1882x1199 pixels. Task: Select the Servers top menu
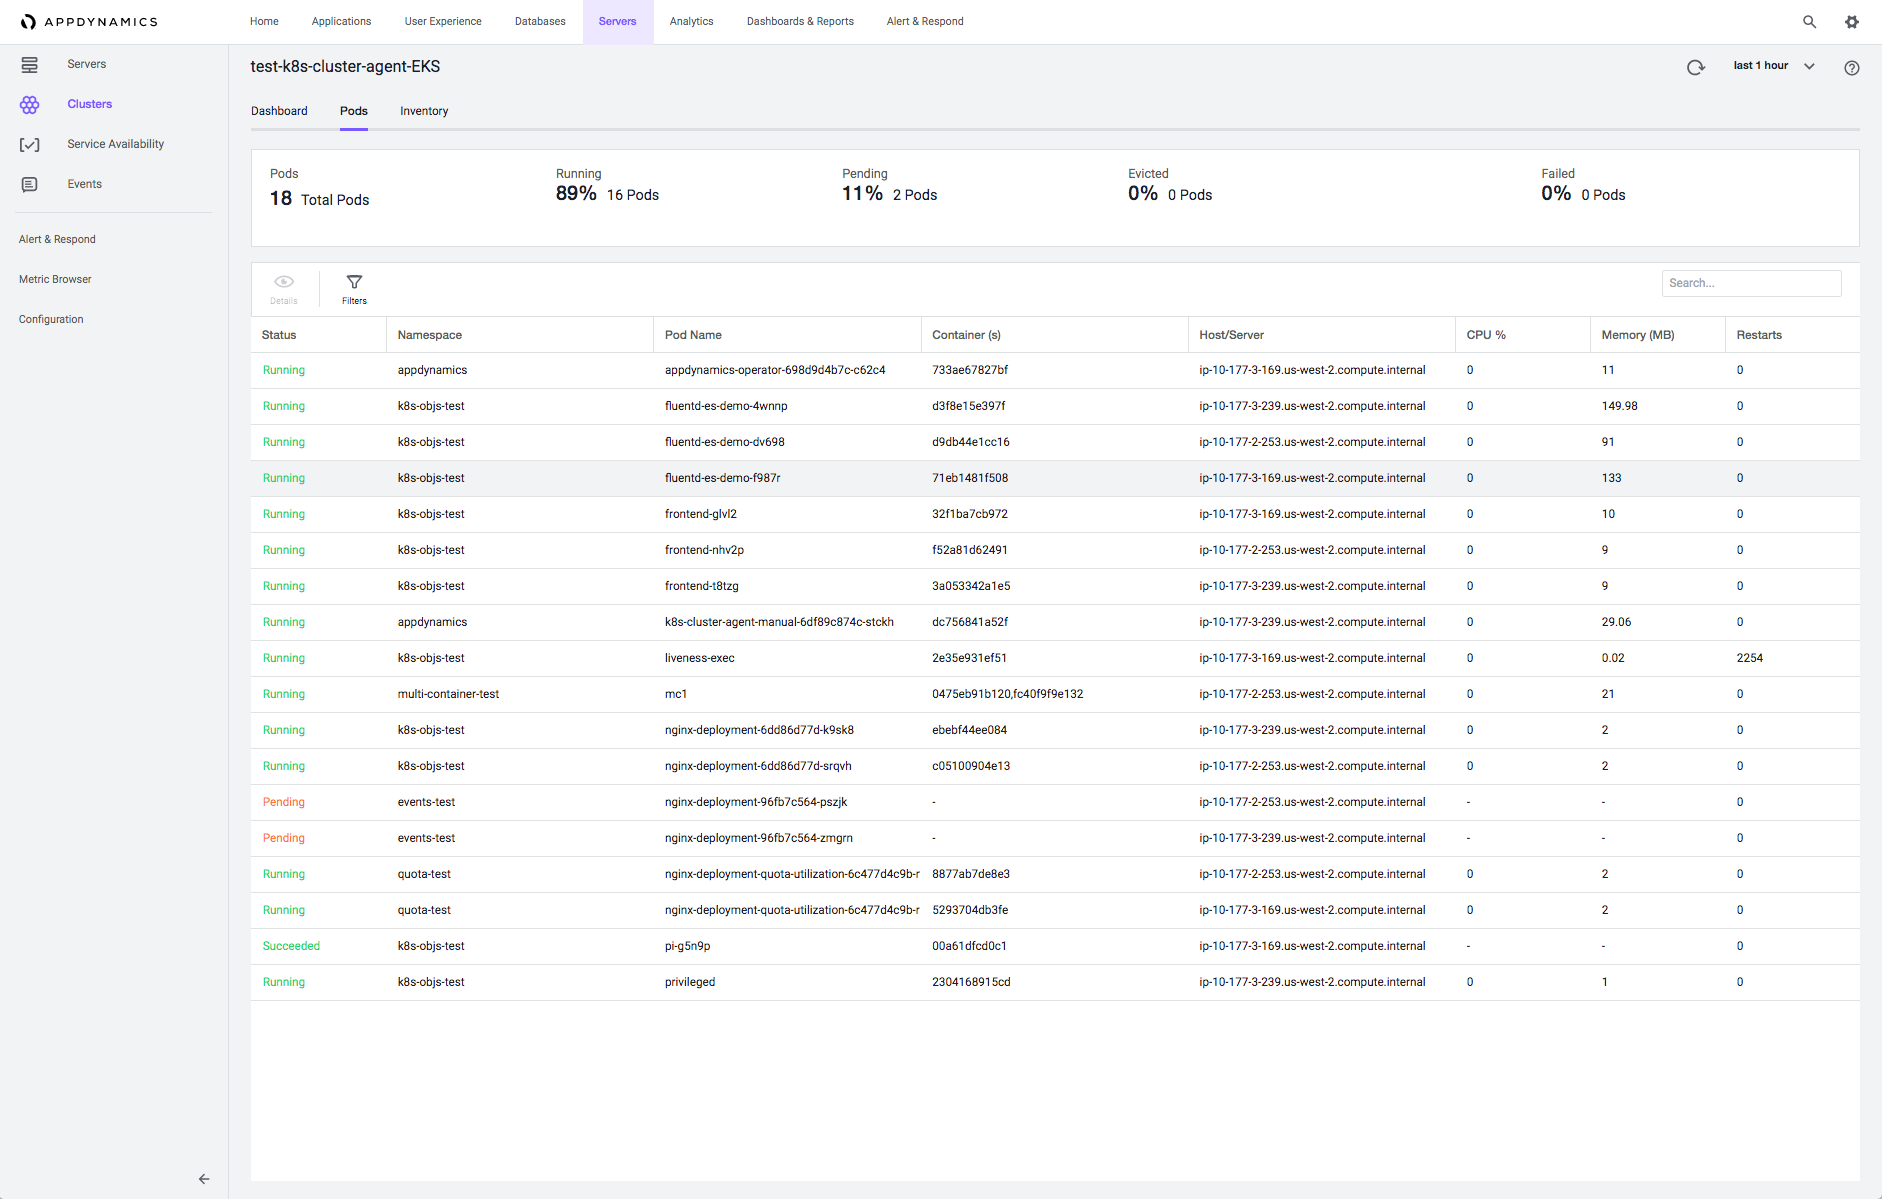pos(618,21)
